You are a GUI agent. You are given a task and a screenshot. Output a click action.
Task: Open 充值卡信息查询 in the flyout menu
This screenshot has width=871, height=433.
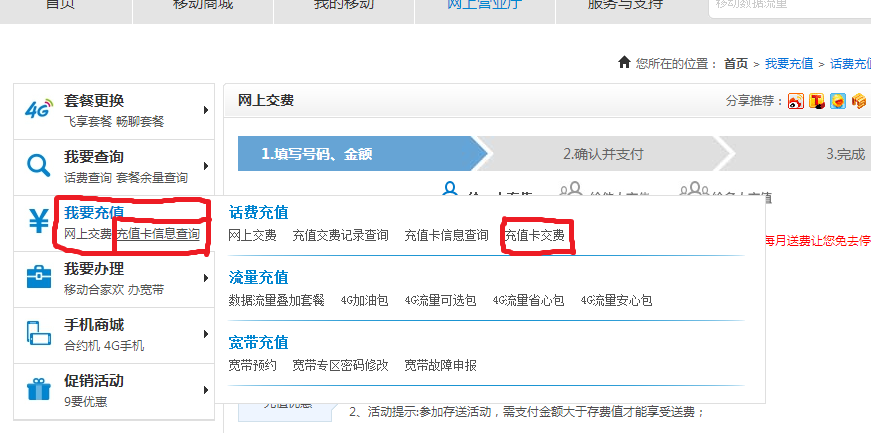[x=446, y=235]
